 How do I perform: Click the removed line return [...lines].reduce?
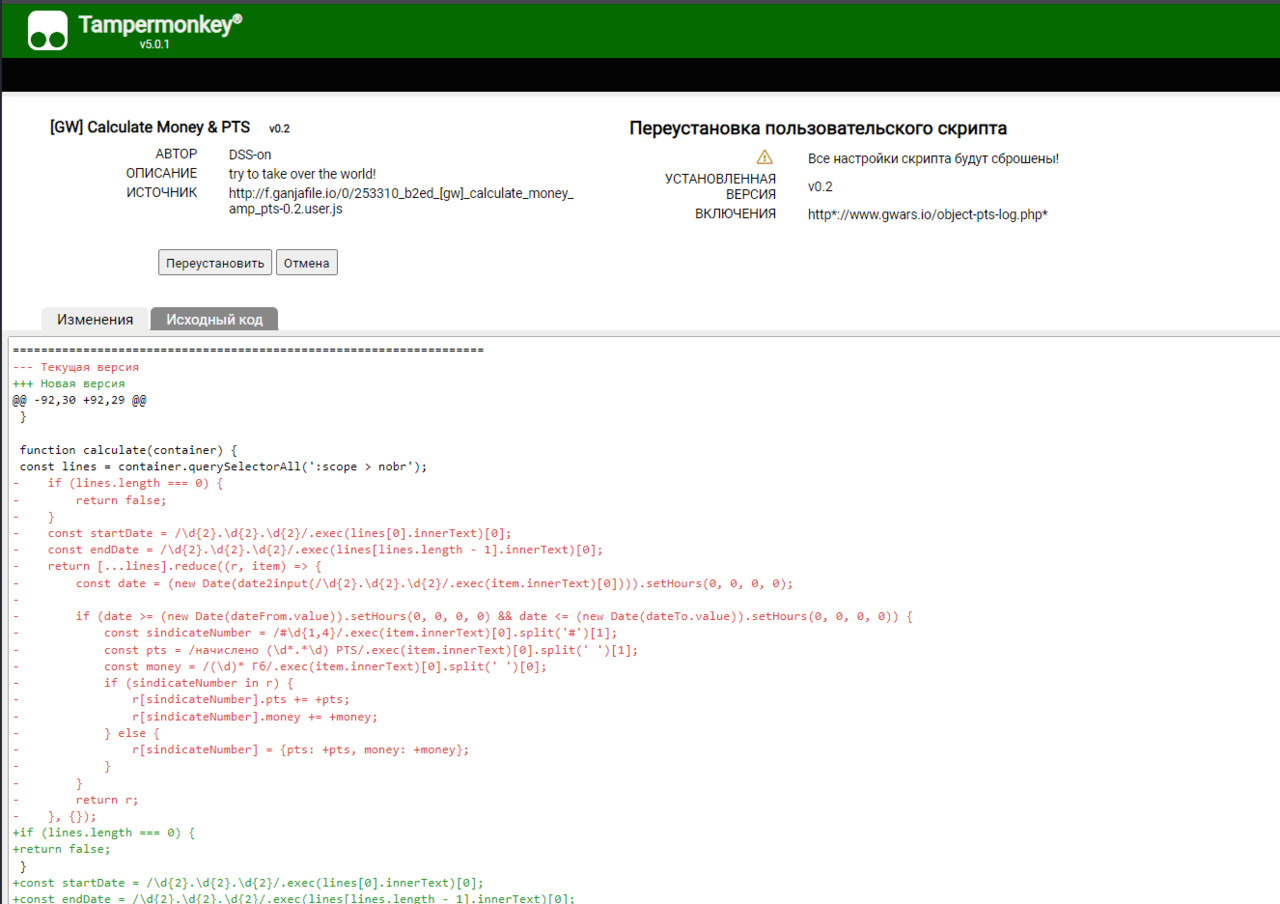[167, 567]
